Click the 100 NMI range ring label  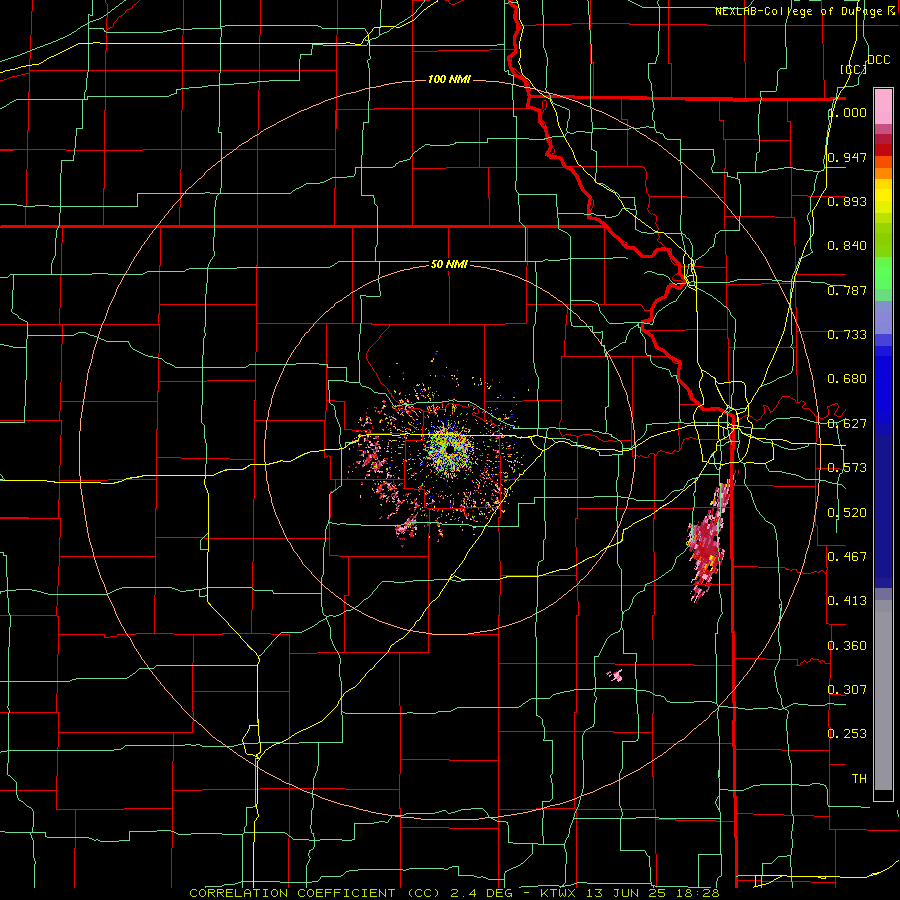tap(449, 79)
